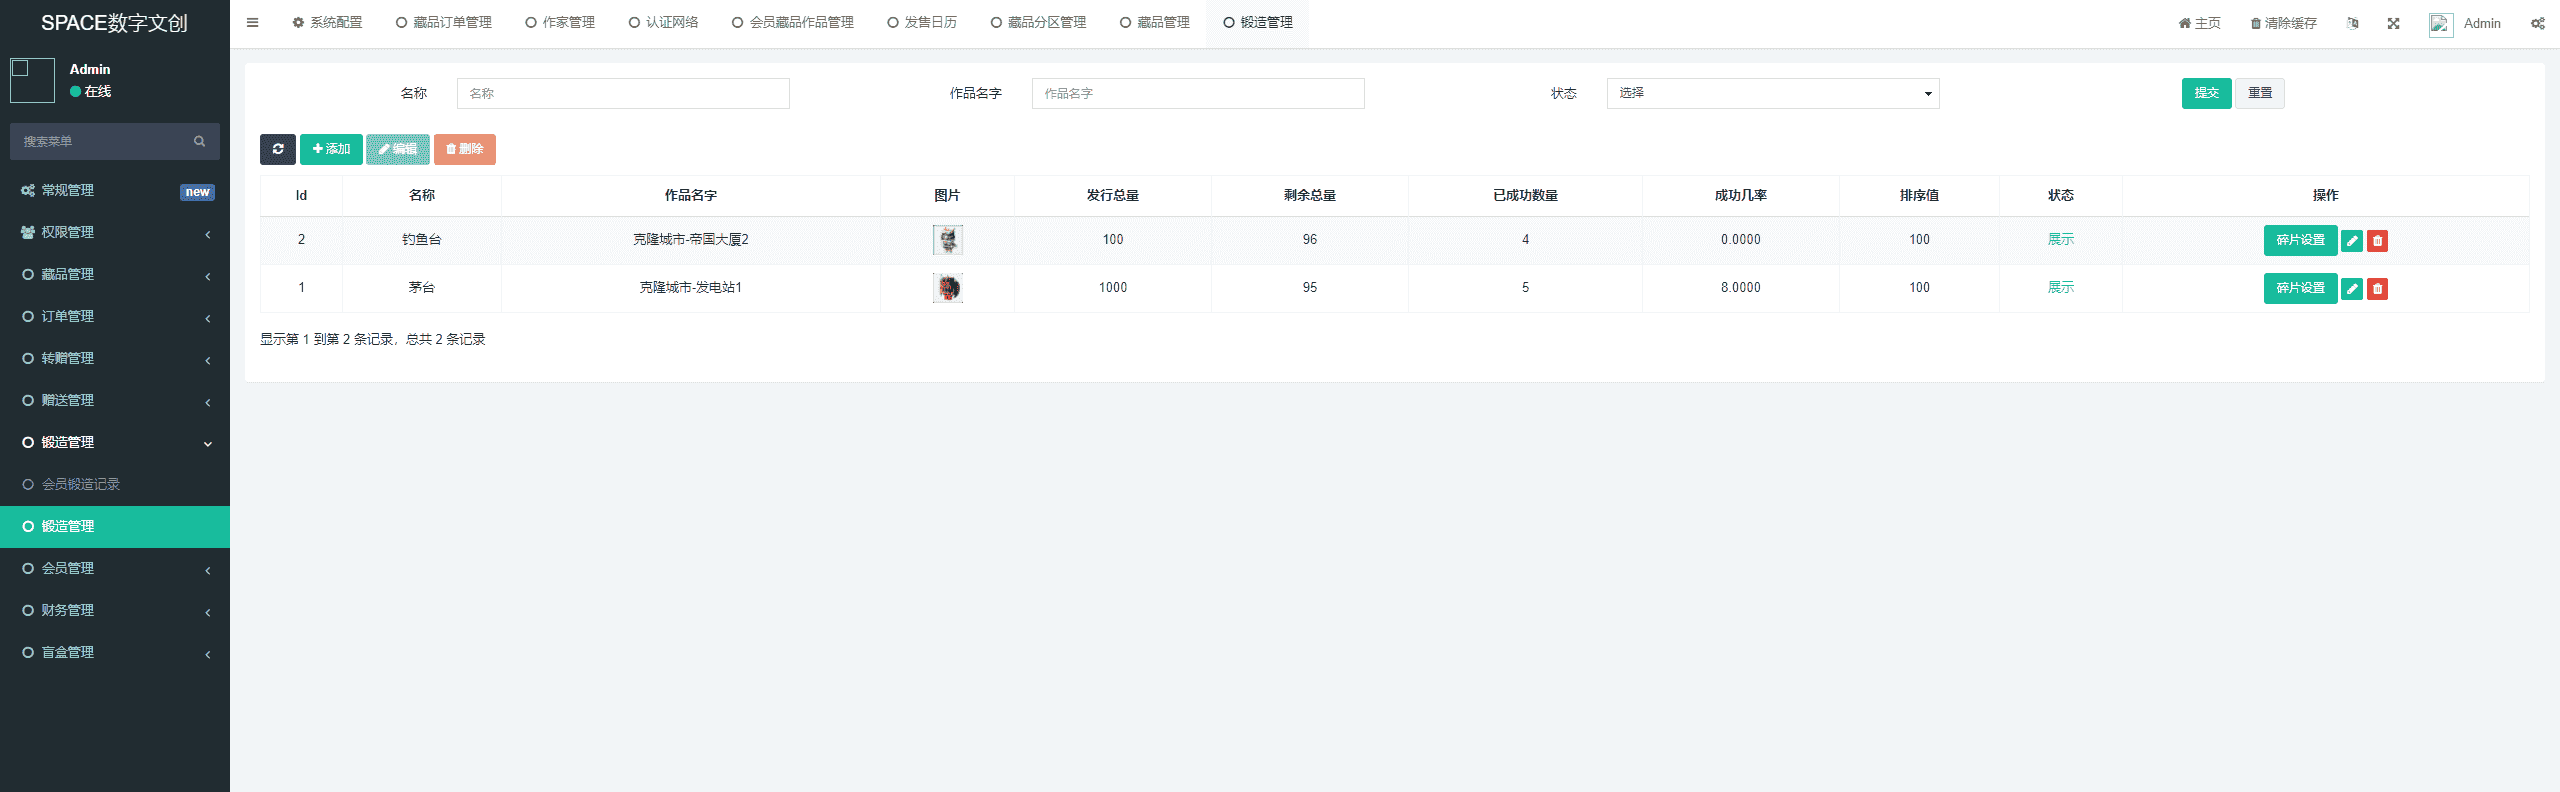Viewport: 2560px width, 792px height.
Task: Click 发行总量 column header
Action: click(x=1113, y=195)
